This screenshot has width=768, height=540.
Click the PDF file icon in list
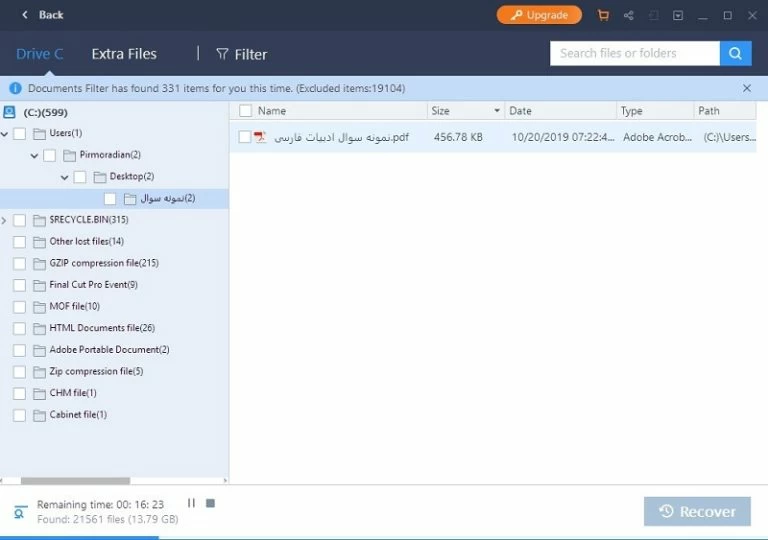click(x=261, y=137)
